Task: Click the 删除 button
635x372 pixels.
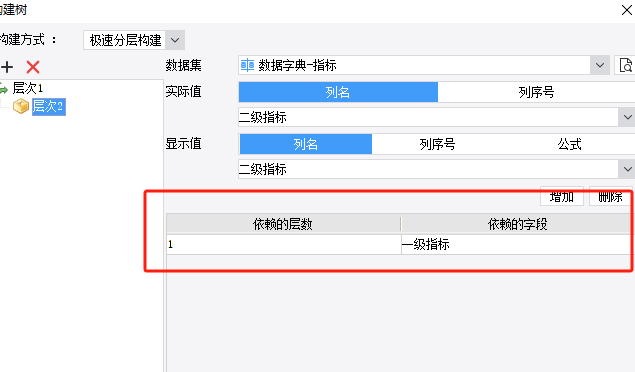Action: pyautogui.click(x=610, y=197)
